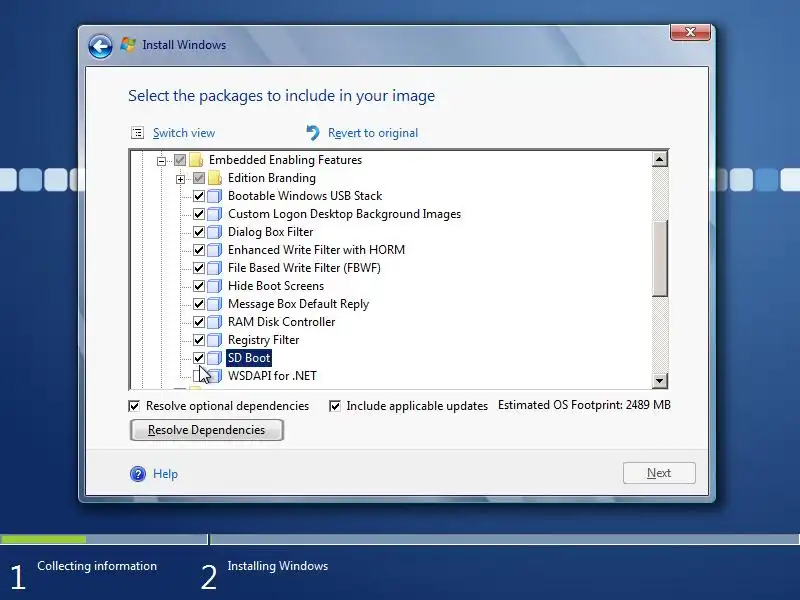Toggle the Embedded Enabling Features folder checkbox
Image resolution: width=800 pixels, height=600 pixels.
[180, 160]
